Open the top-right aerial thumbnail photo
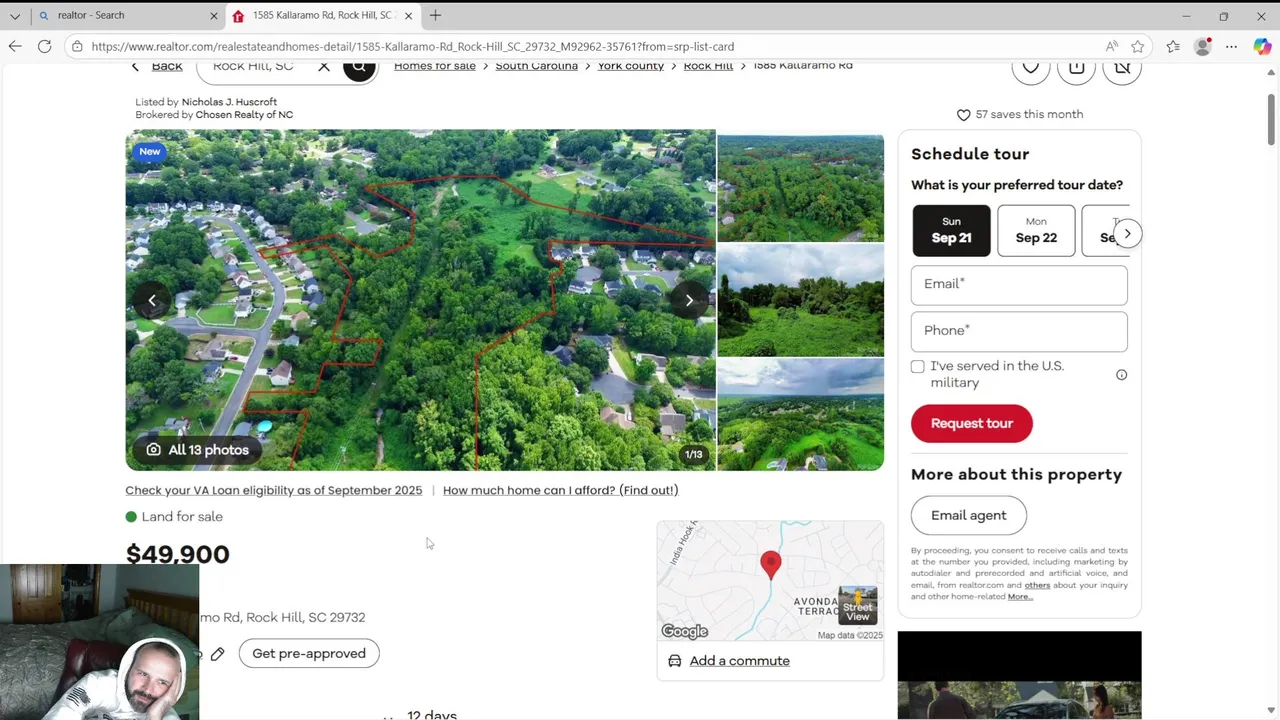The height and width of the screenshot is (720, 1280). (x=800, y=186)
